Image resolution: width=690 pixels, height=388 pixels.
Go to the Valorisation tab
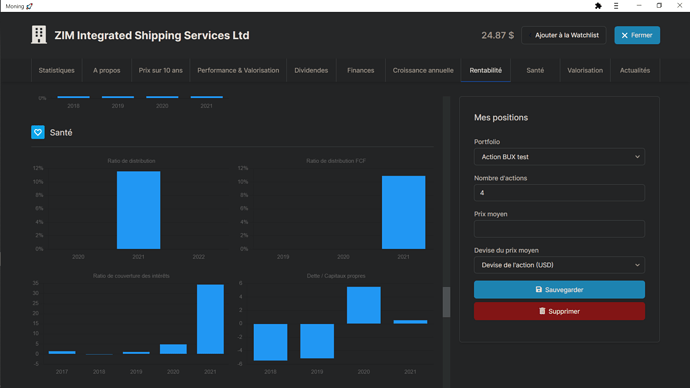click(585, 70)
